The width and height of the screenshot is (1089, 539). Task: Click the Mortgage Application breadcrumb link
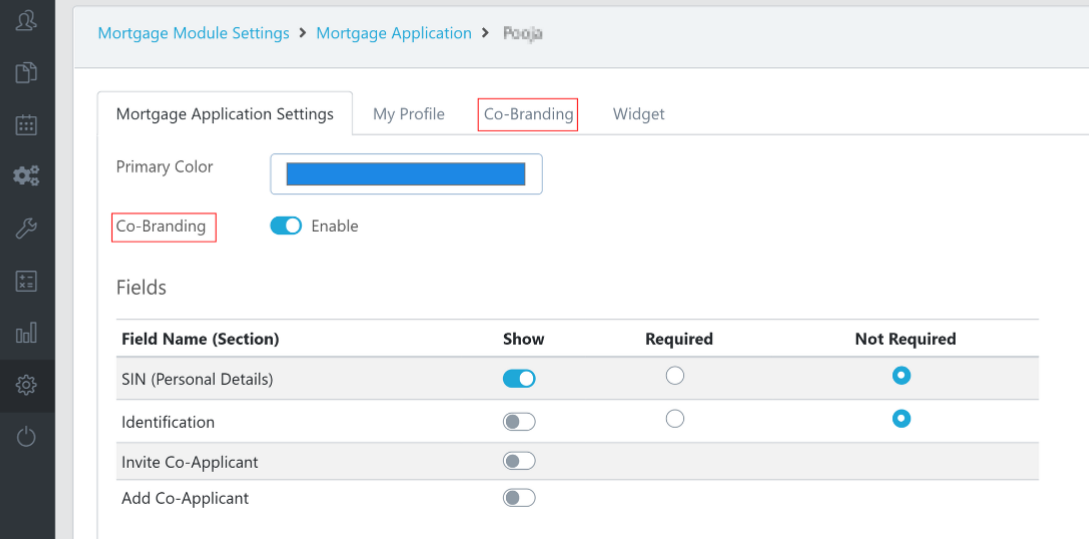coord(393,33)
